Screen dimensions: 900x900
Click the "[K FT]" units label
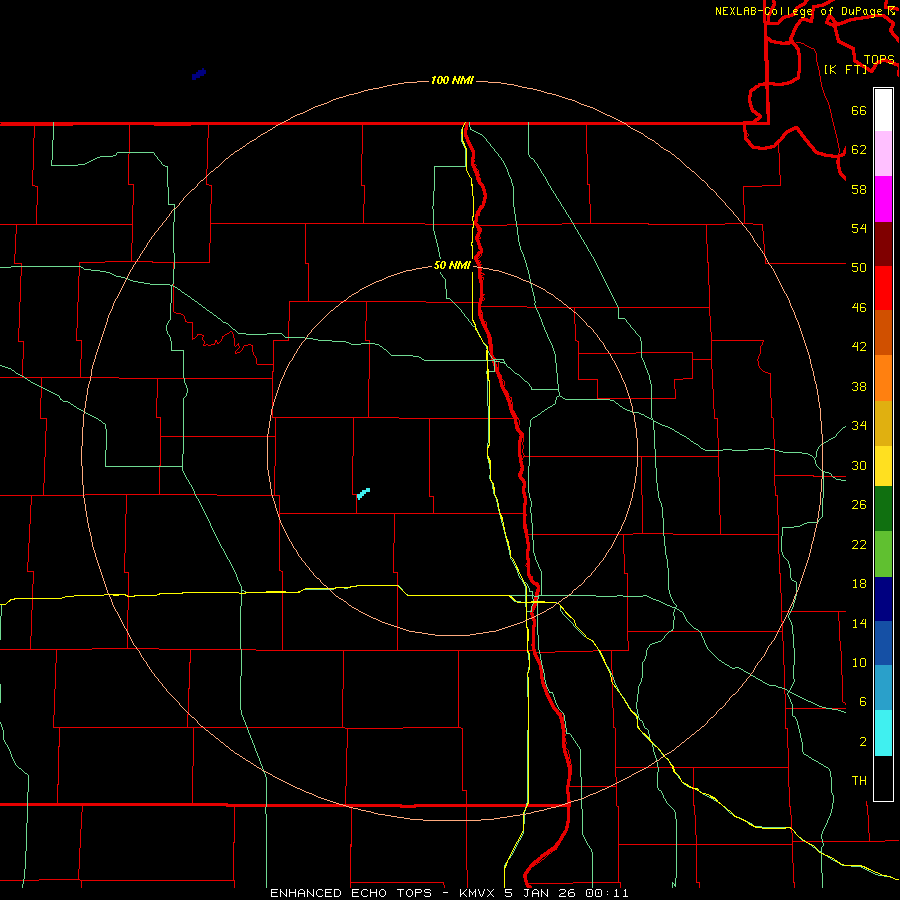coord(845,69)
